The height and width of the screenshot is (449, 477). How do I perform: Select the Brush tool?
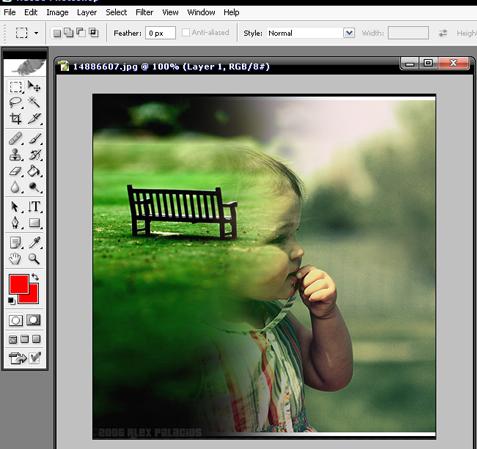34,138
